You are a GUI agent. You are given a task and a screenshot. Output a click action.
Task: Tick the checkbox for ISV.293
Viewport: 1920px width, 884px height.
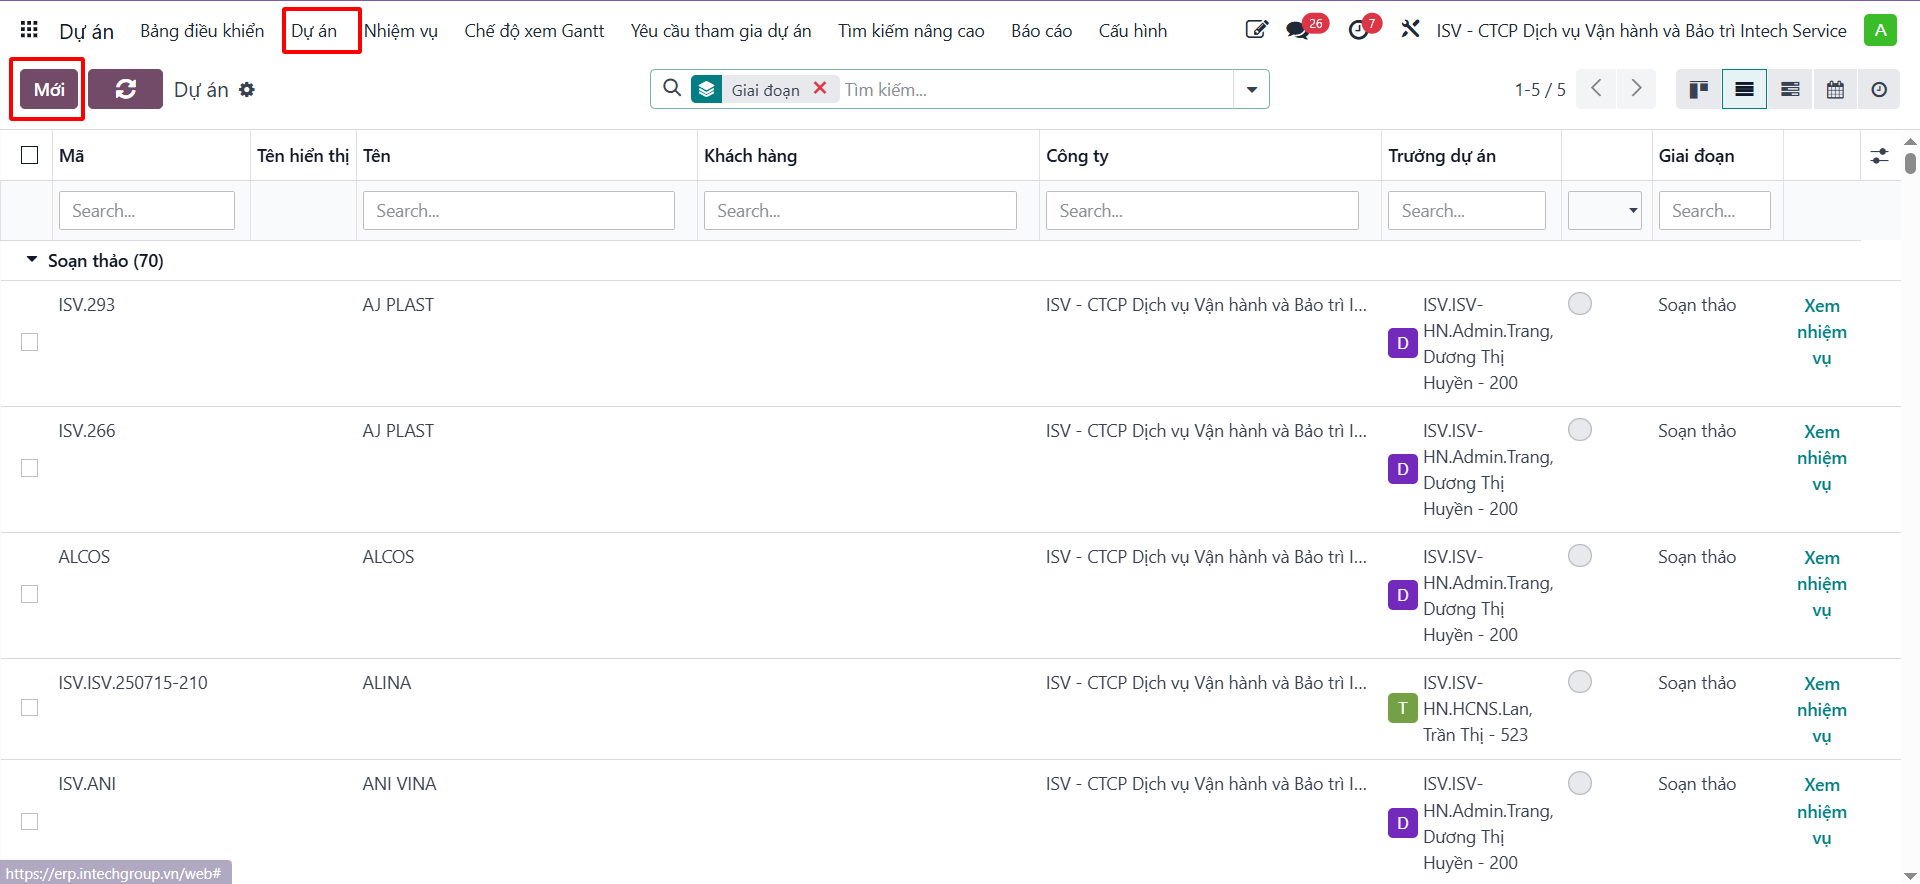pyautogui.click(x=30, y=342)
